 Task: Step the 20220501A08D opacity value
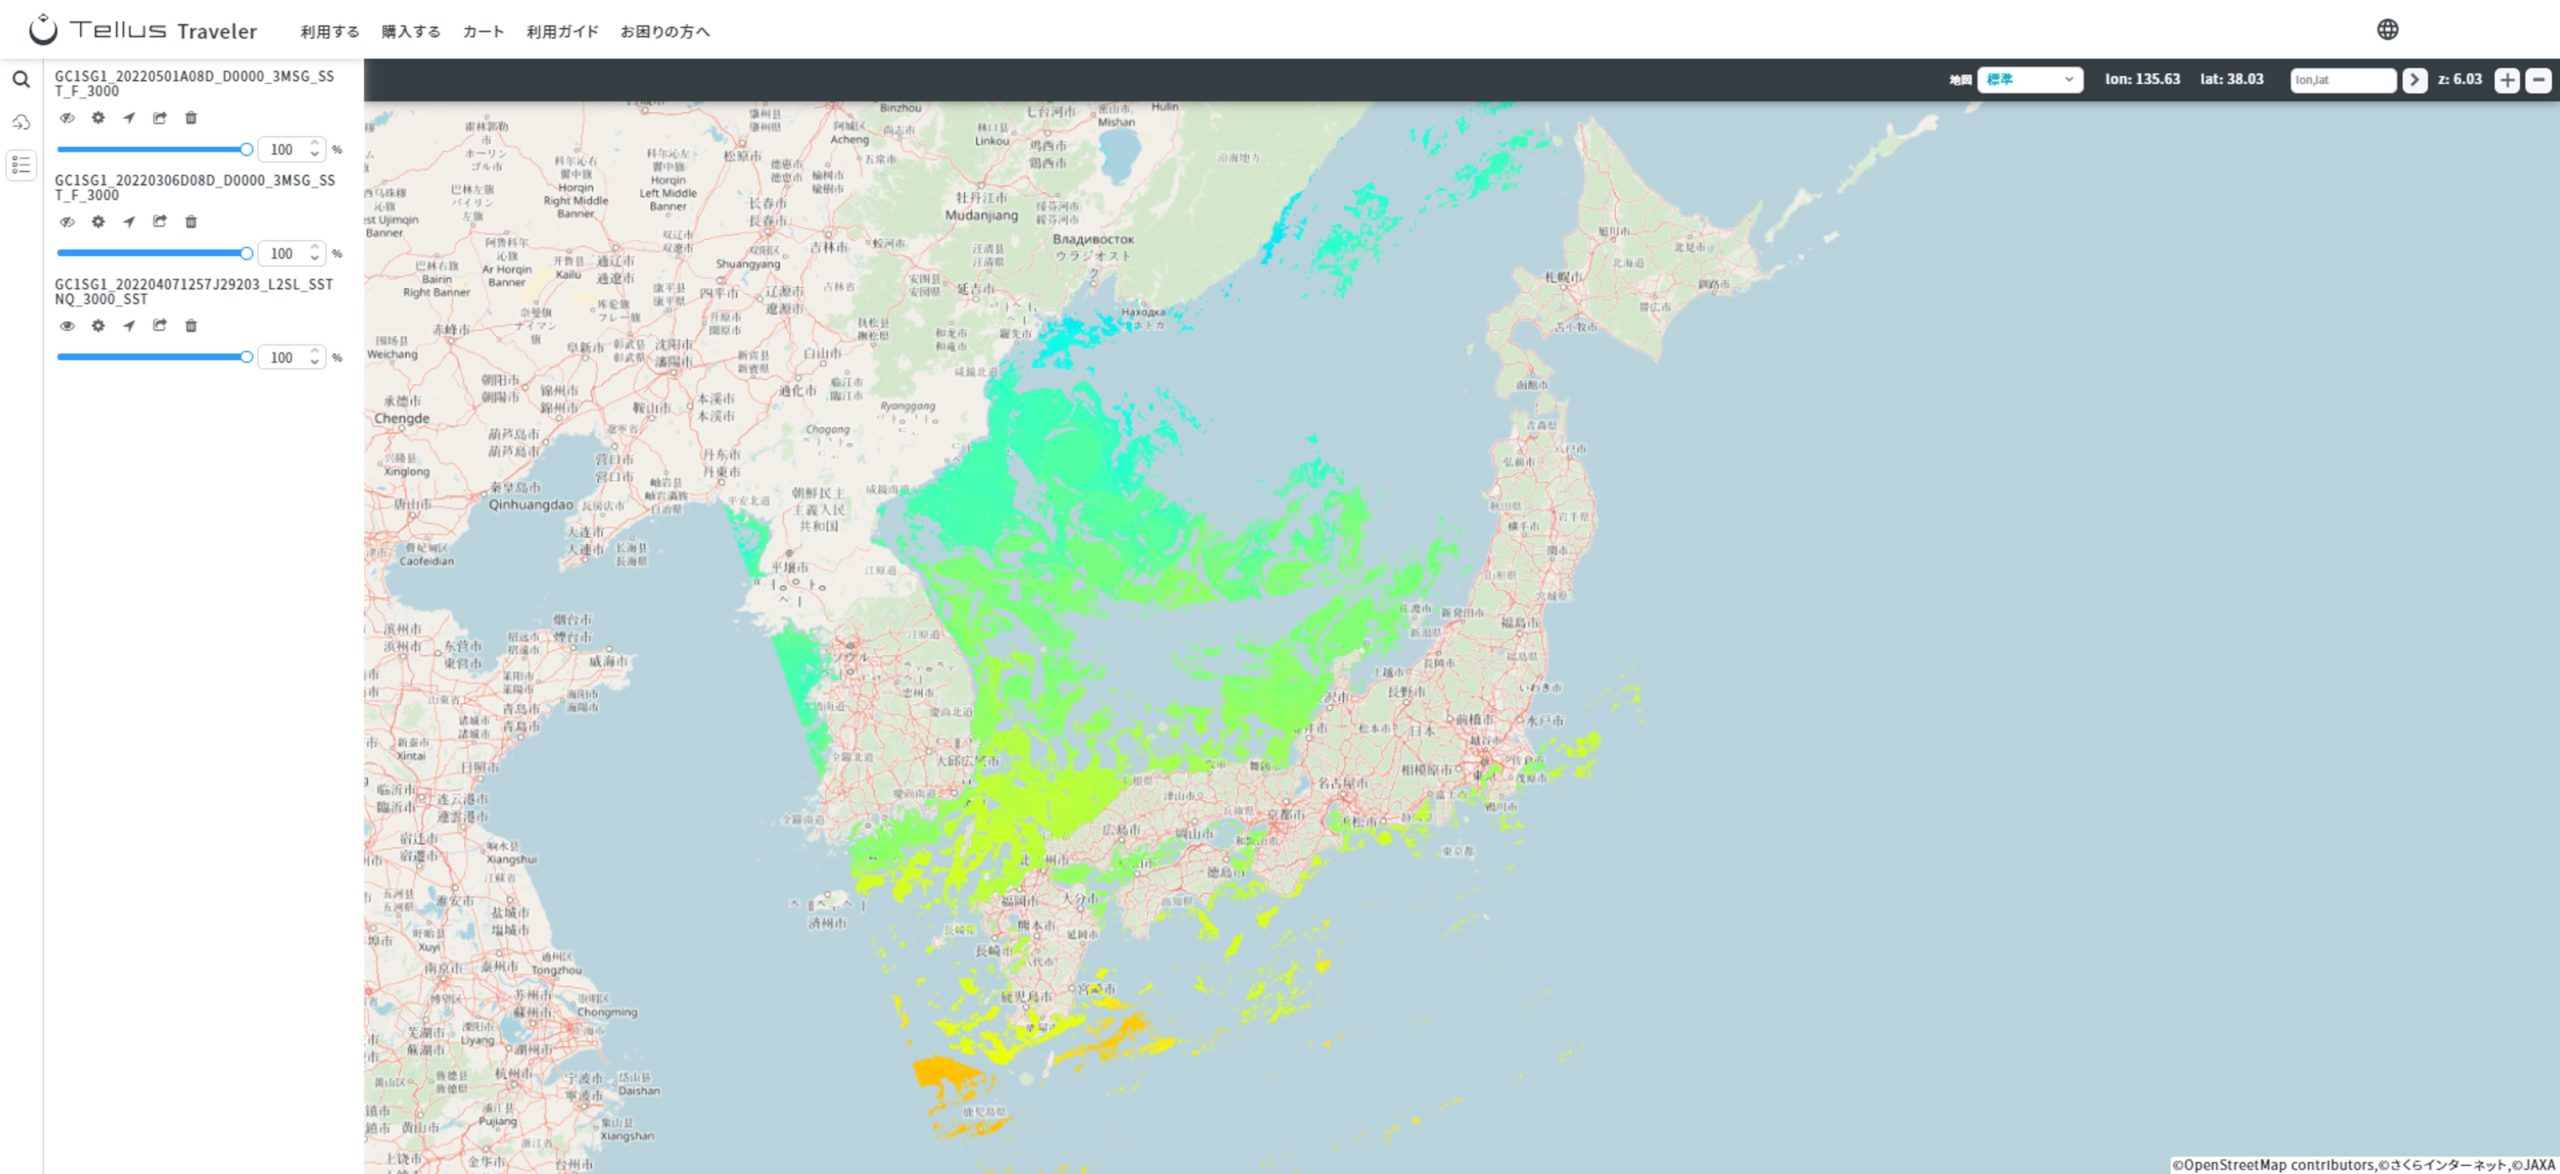(315, 149)
